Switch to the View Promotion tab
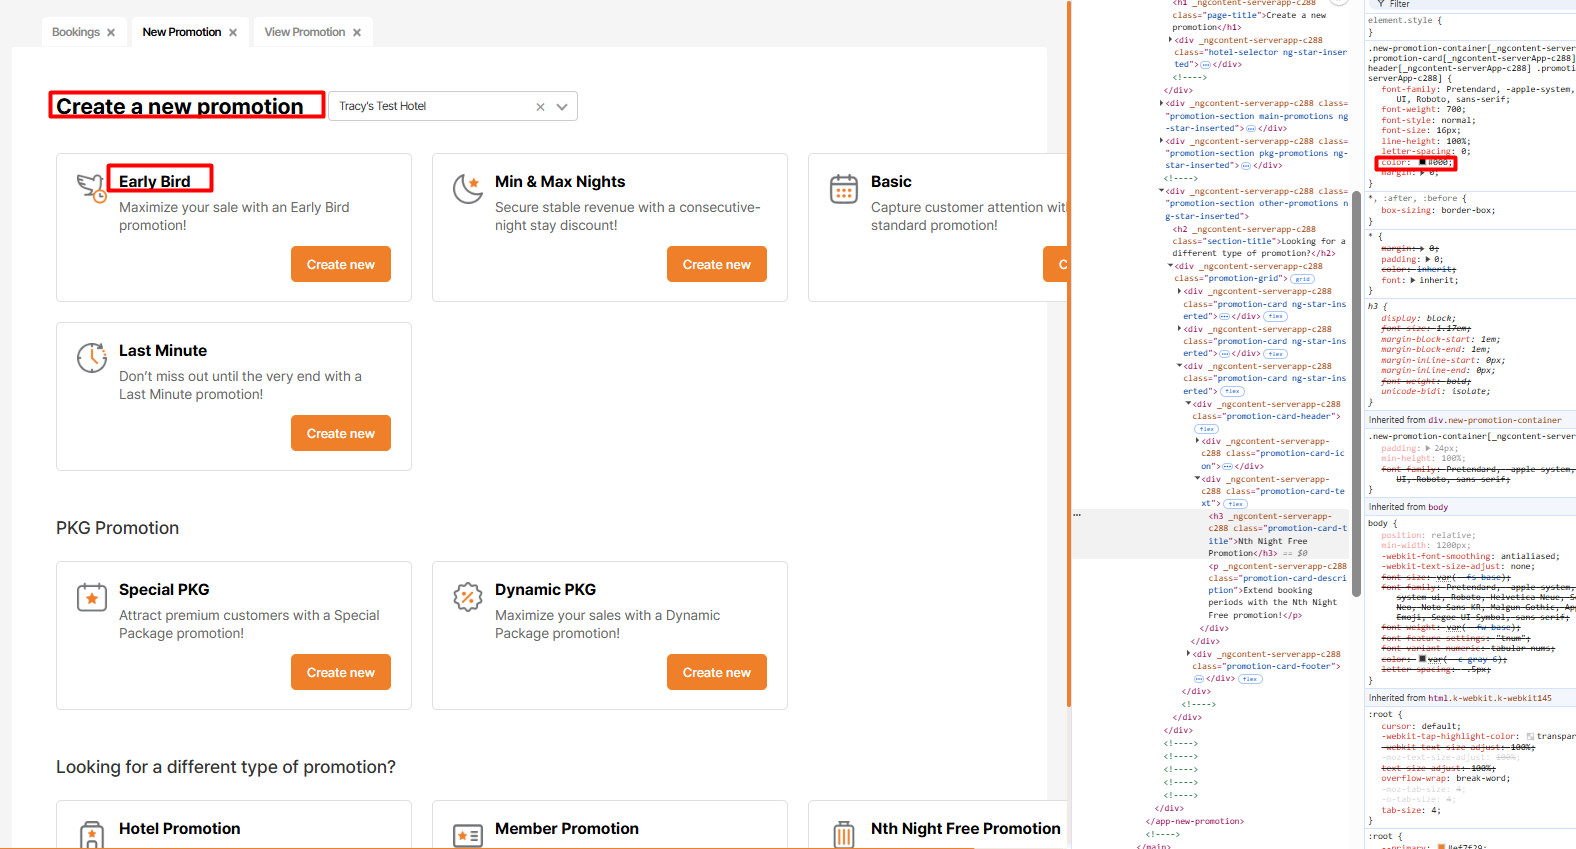The width and height of the screenshot is (1576, 849). (304, 33)
